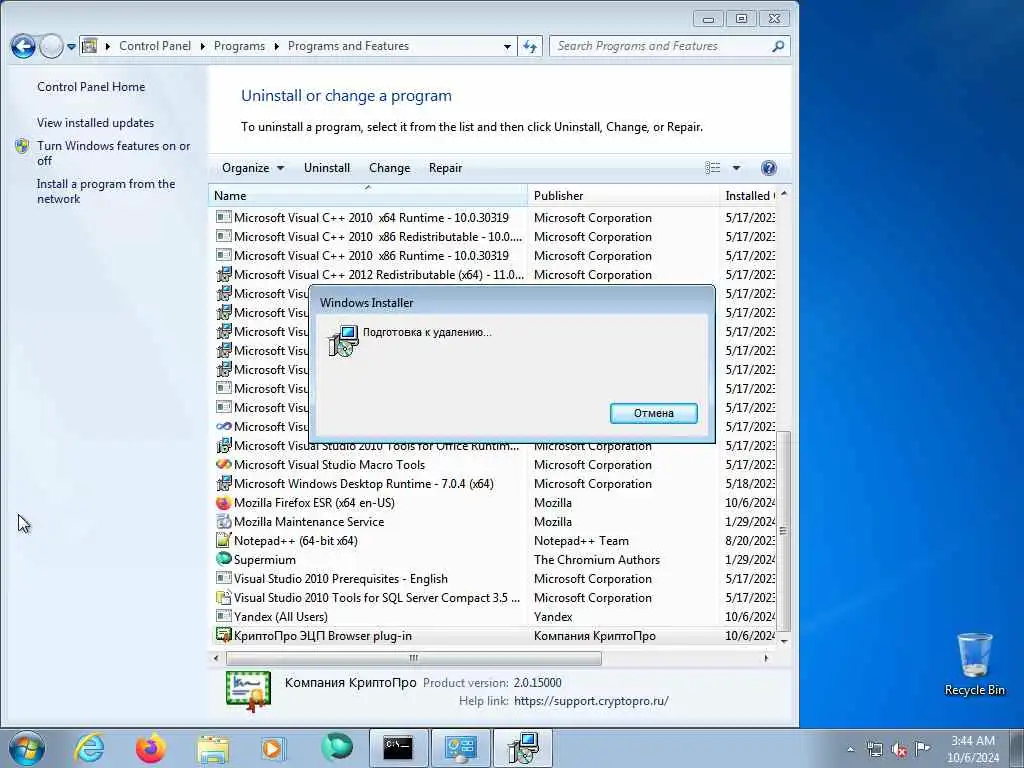Click the blue help icon
This screenshot has width=1024, height=768.
coord(769,168)
